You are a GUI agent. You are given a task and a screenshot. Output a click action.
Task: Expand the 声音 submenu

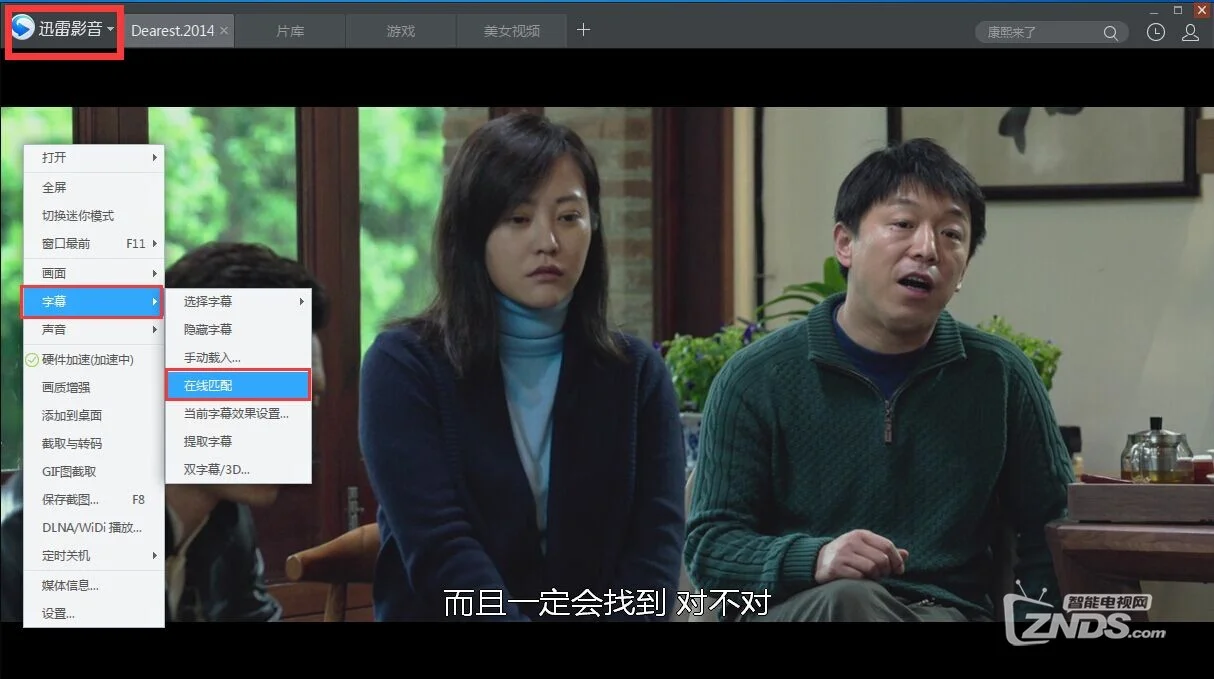coord(94,329)
